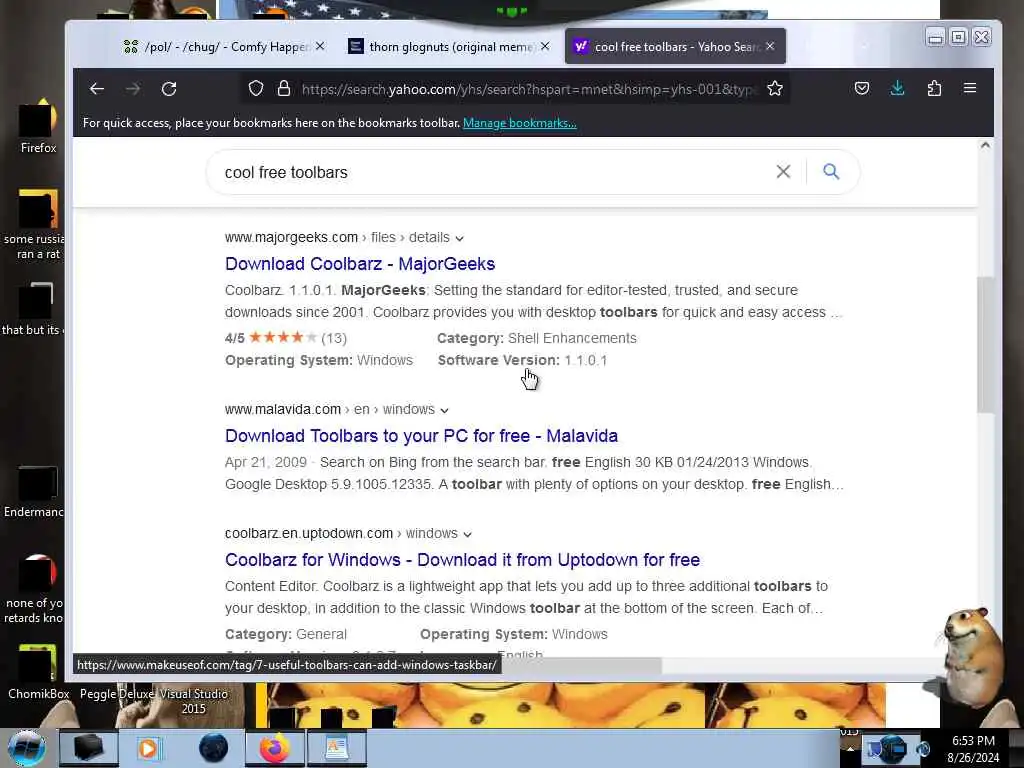Image resolution: width=1024 pixels, height=768 pixels.
Task: Click the vertical scrollbar thumb
Action: tap(985, 344)
